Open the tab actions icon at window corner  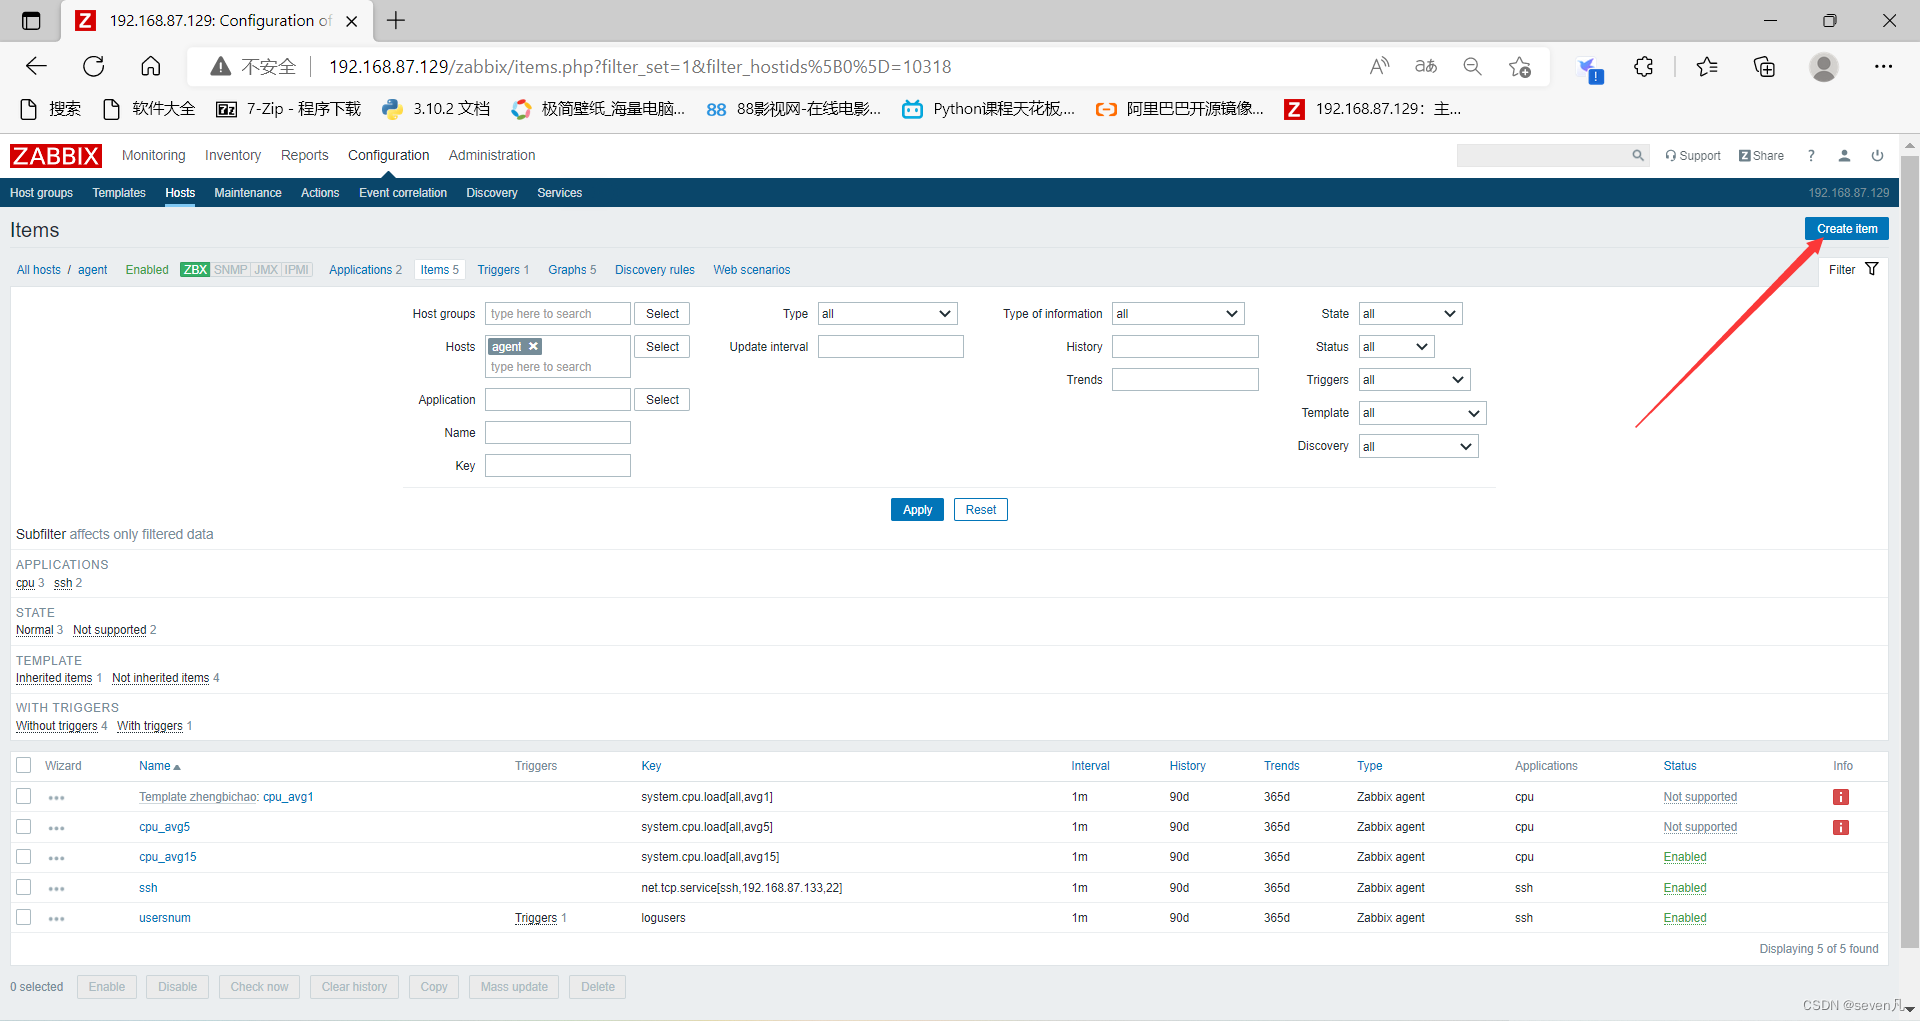click(x=31, y=20)
